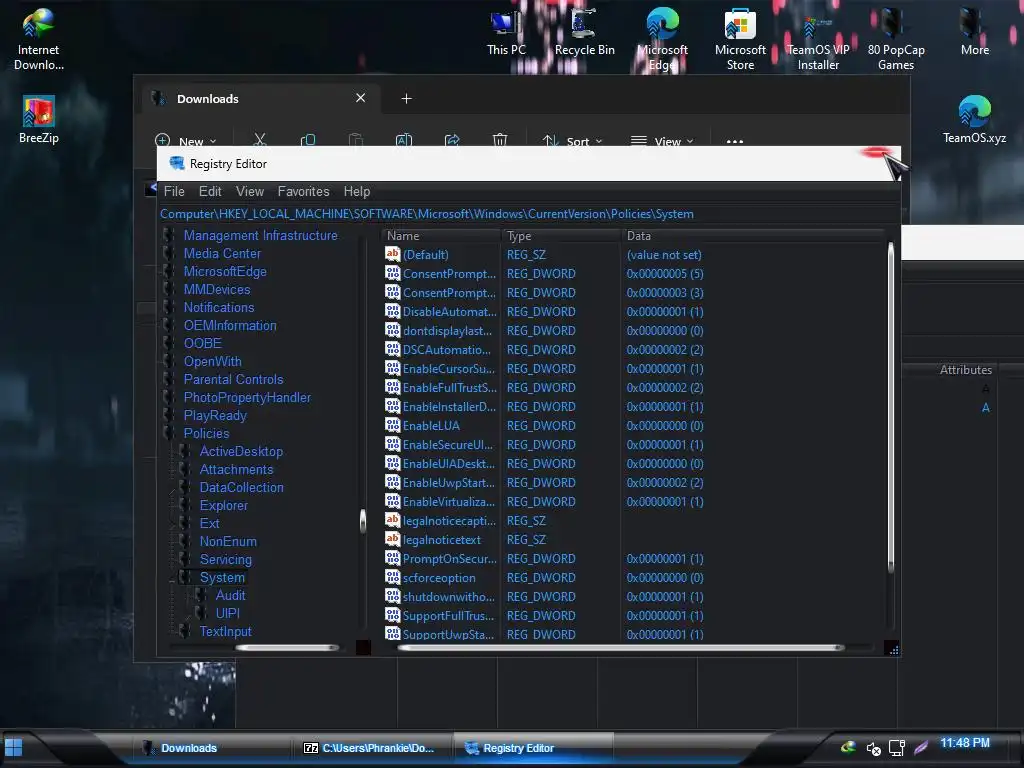
Task: Click the values list vertical scrollbar
Action: pyautogui.click(x=890, y=407)
